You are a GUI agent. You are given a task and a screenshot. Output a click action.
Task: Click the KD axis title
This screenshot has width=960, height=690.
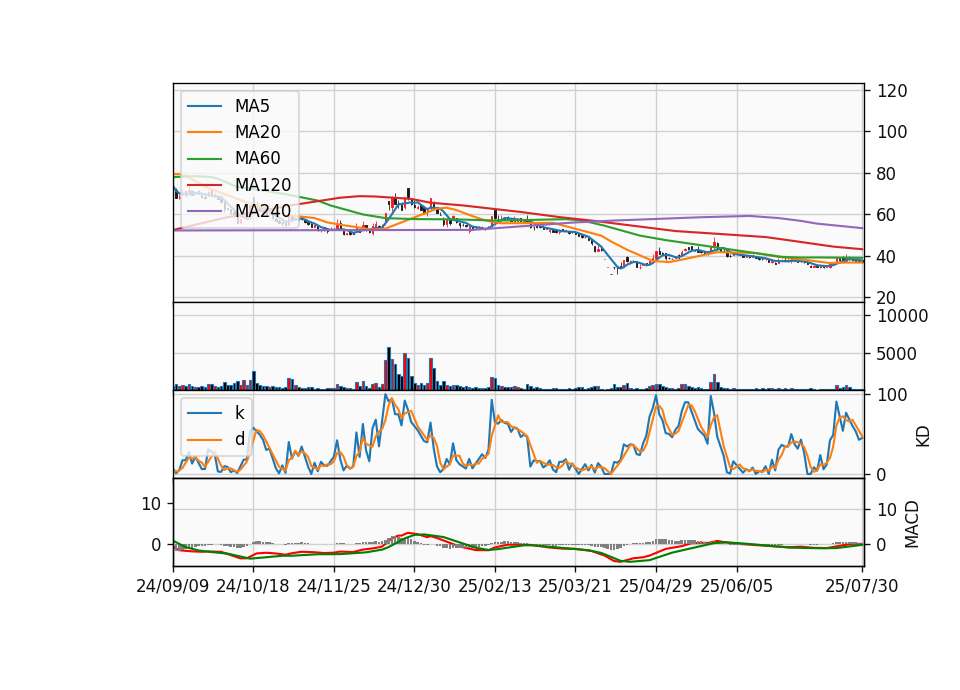tap(923, 436)
